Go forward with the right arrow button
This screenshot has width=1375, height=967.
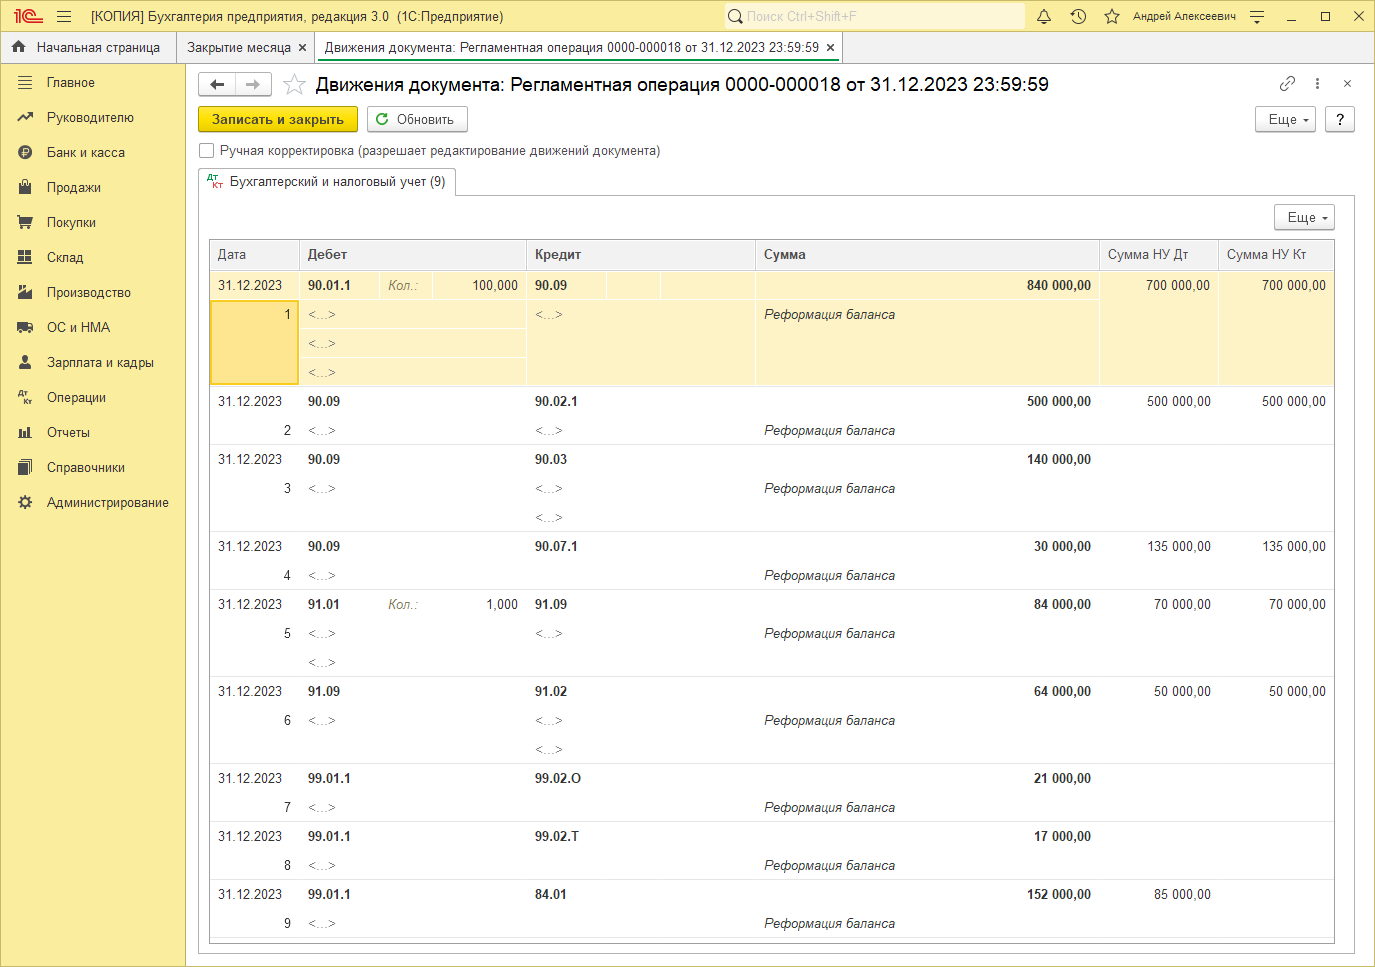253,85
